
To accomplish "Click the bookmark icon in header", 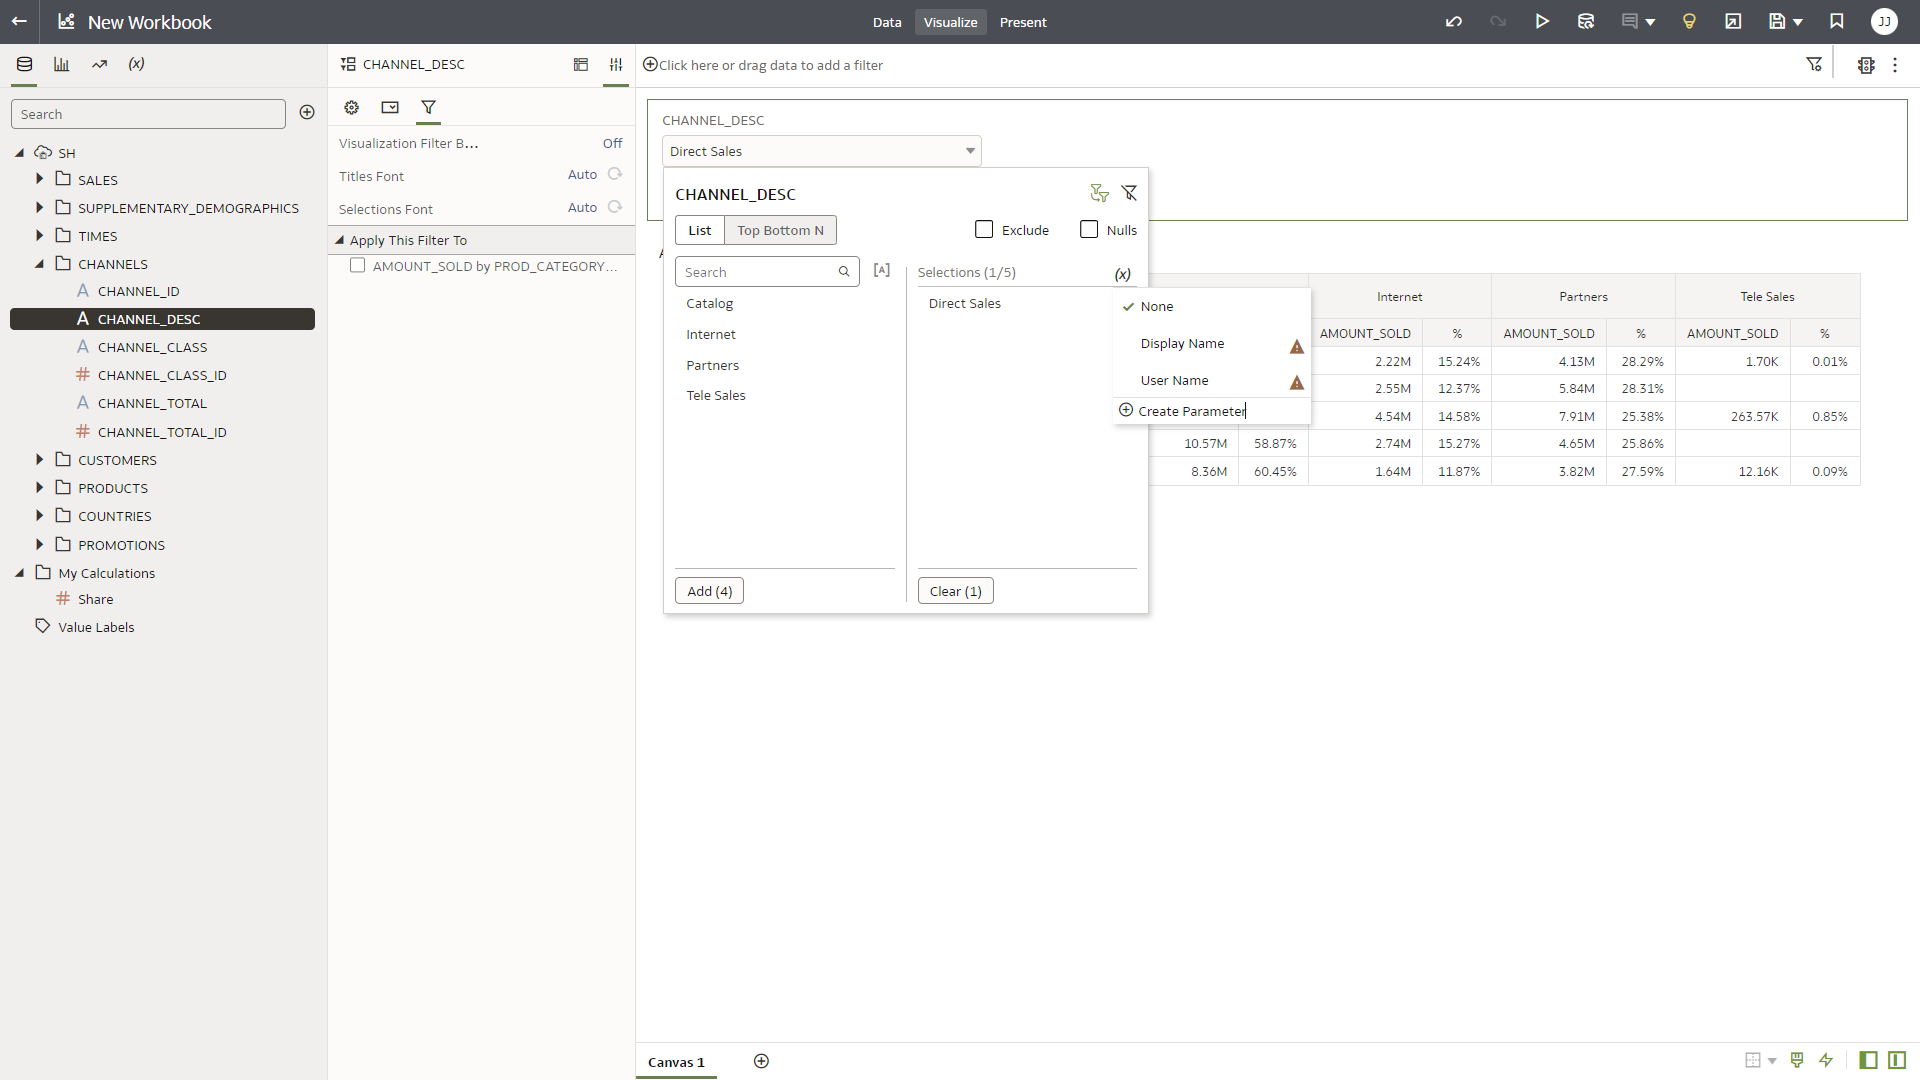I will click(1837, 22).
